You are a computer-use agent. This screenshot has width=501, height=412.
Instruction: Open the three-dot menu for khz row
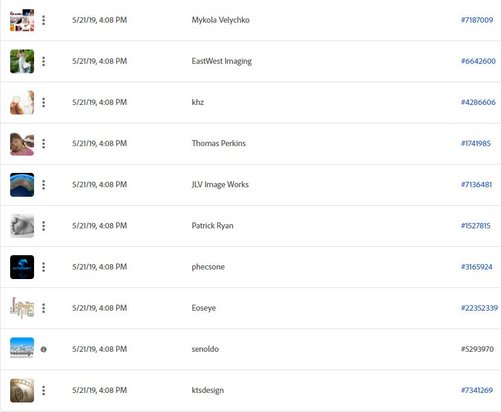(44, 102)
